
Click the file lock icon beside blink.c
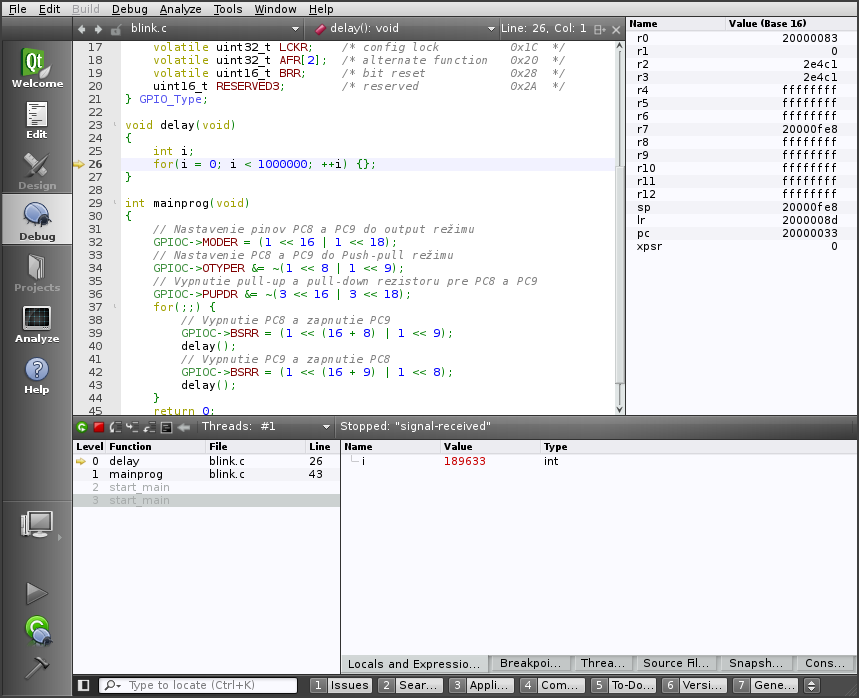tap(116, 29)
